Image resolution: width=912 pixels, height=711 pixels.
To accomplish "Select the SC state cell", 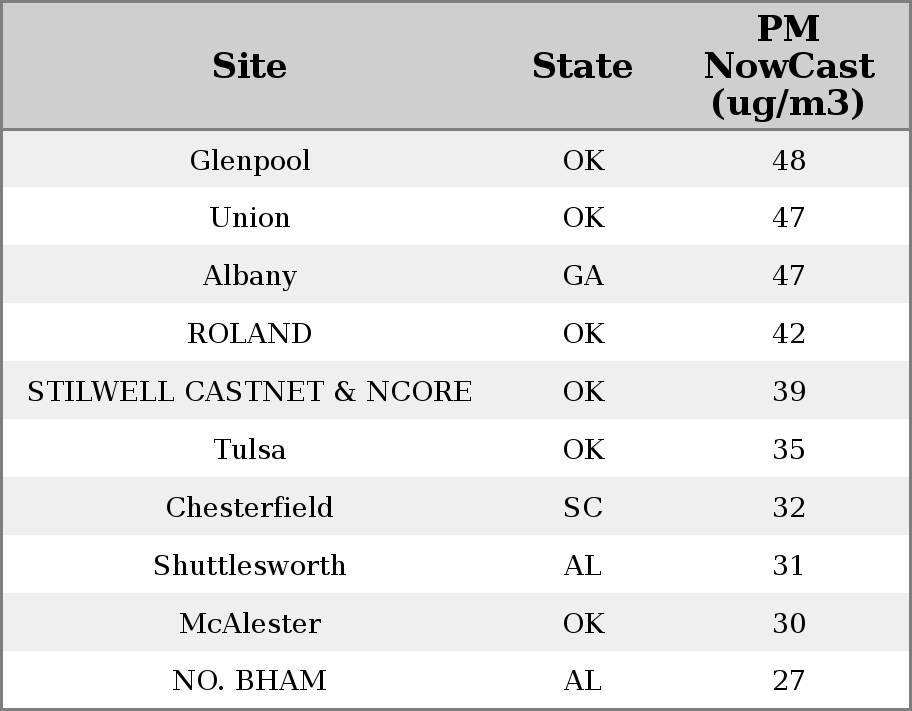I will click(583, 508).
